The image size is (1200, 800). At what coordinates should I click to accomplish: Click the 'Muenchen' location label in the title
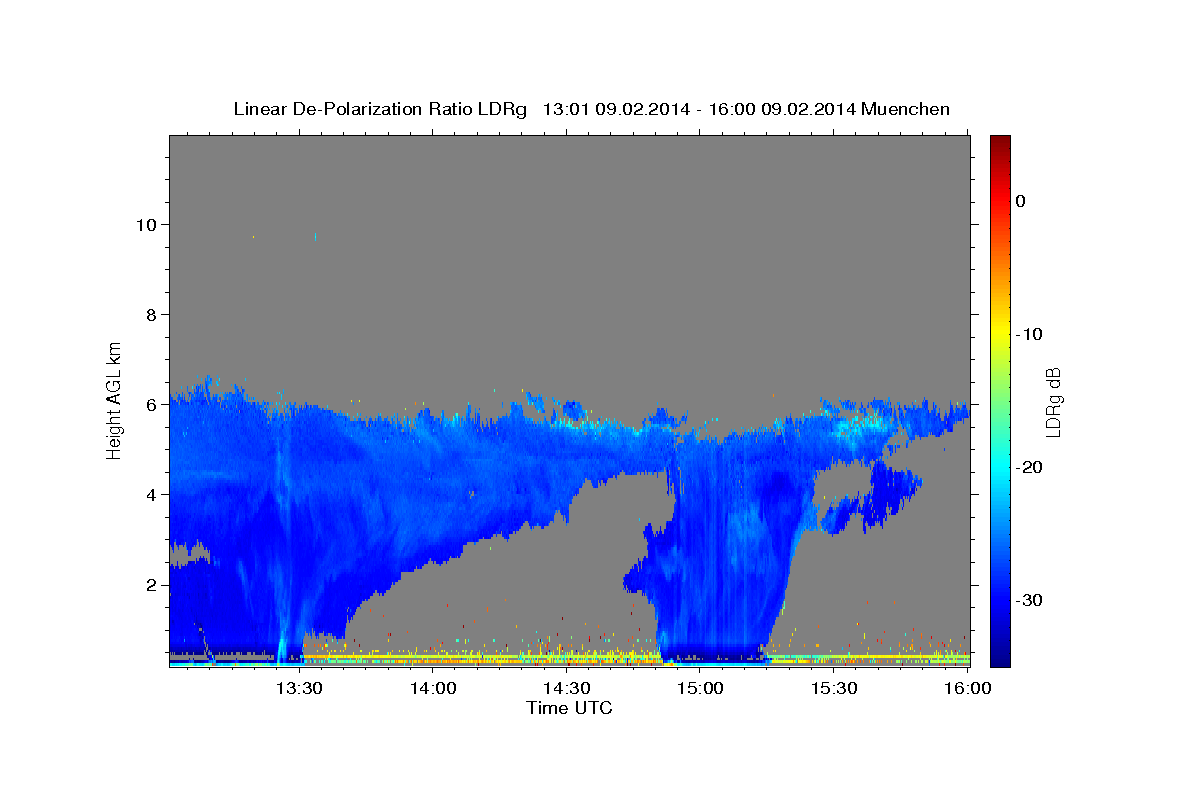(x=907, y=109)
